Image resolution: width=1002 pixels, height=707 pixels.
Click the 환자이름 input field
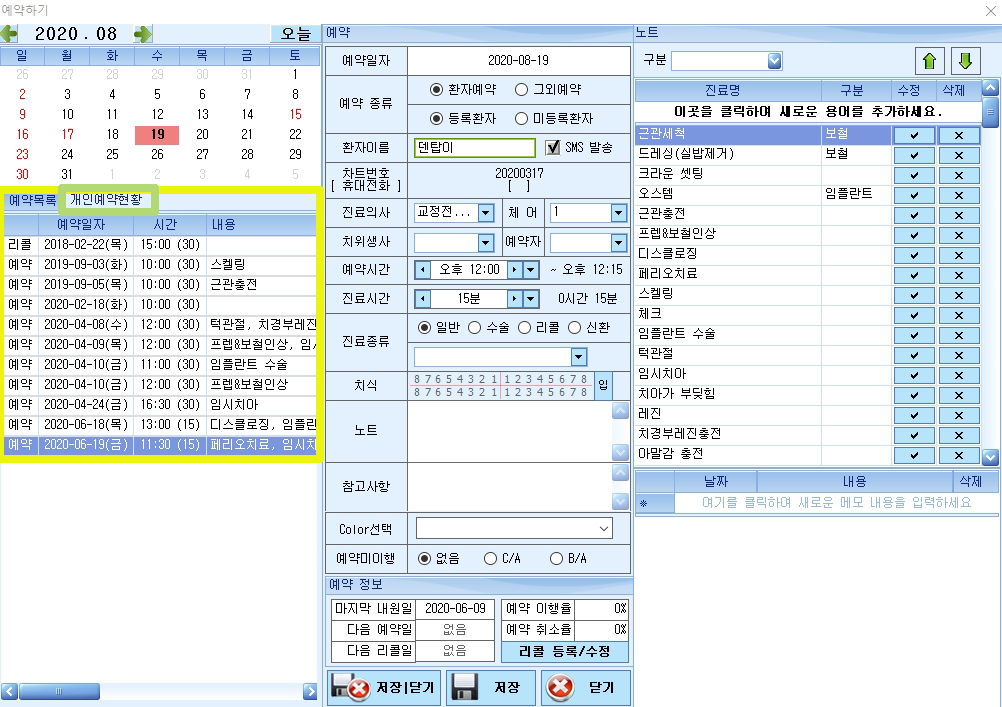coord(475,148)
